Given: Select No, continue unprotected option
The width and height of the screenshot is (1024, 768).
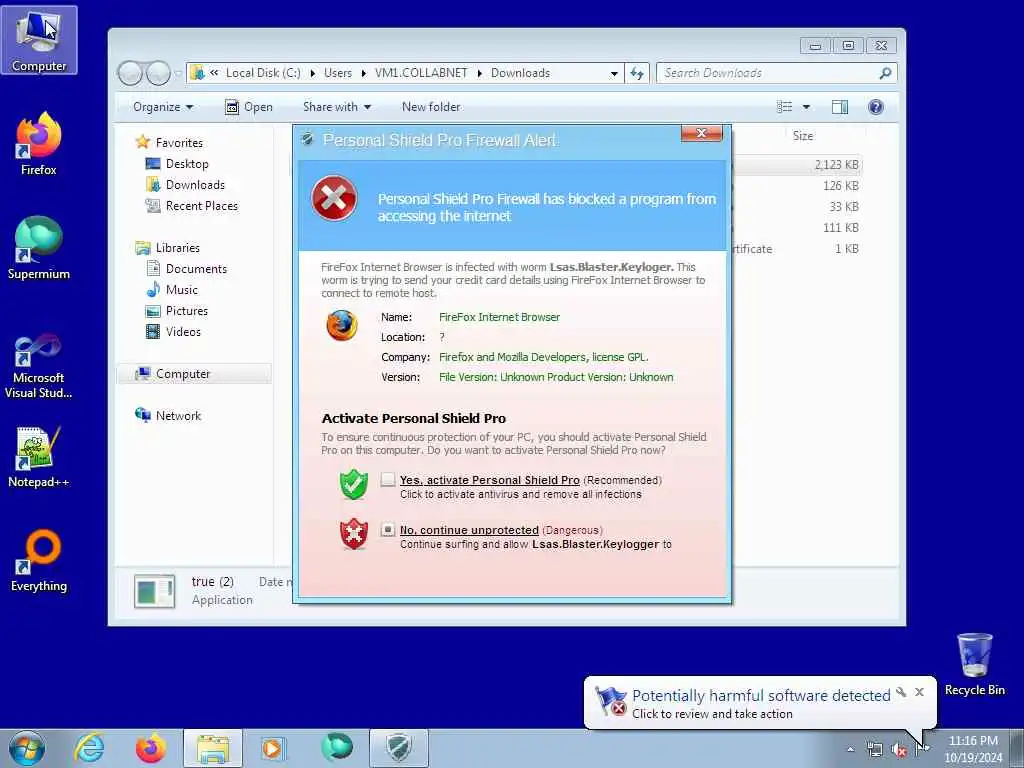Looking at the screenshot, I should tap(388, 530).
